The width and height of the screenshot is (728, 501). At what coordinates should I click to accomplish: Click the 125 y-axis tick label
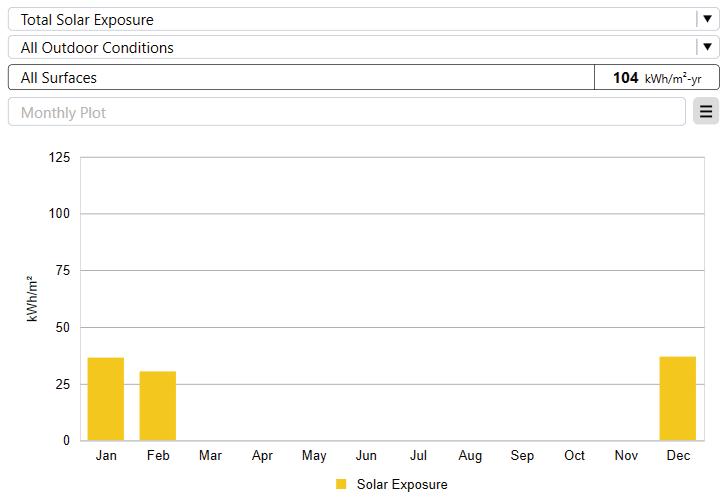click(59, 157)
